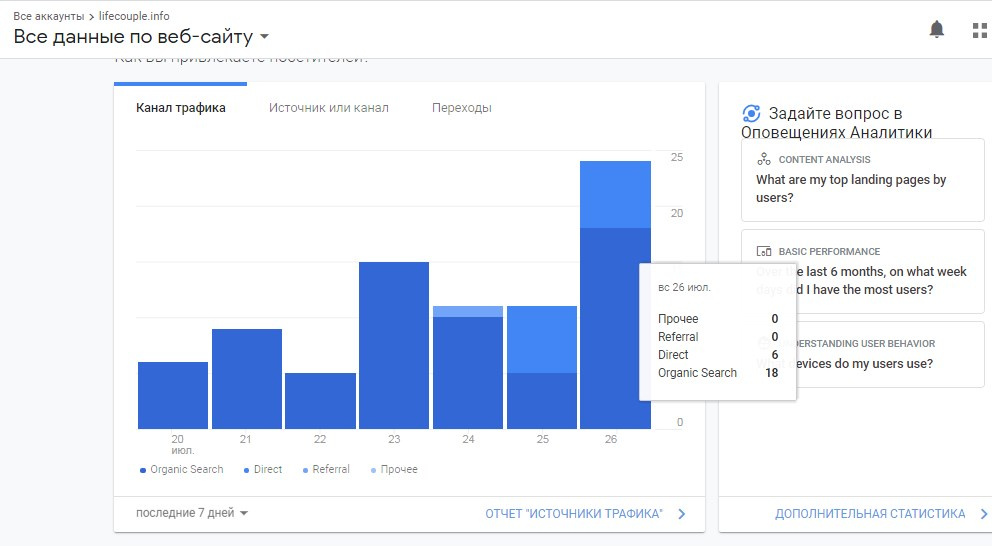Select the 'Канал трафика' tab
Image resolution: width=992 pixels, height=546 pixels.
181,108
